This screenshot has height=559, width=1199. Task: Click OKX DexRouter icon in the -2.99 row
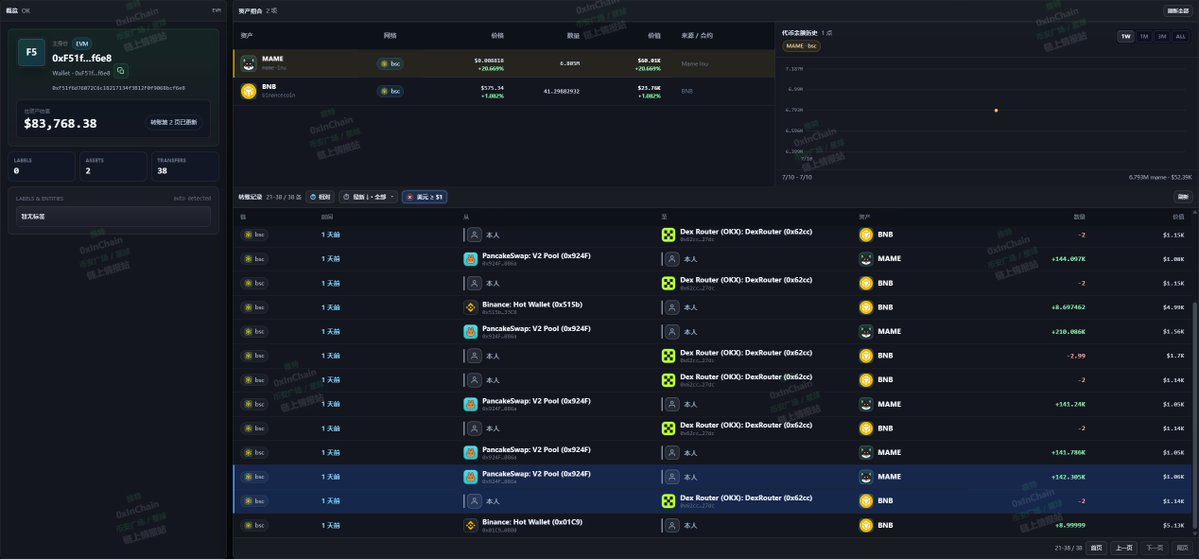[x=668, y=356]
